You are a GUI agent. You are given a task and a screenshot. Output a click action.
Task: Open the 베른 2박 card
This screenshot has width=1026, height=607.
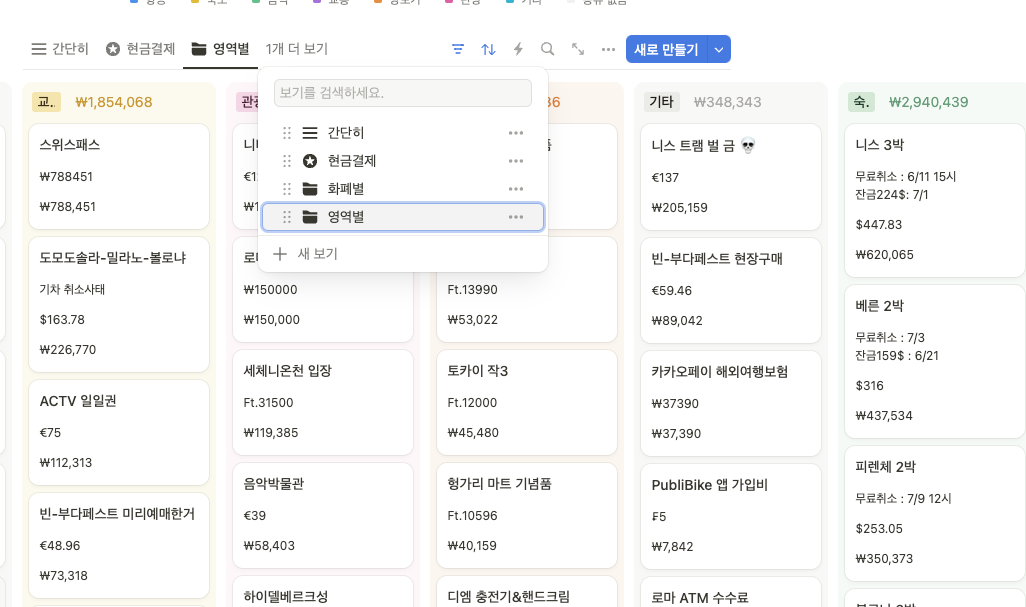point(934,361)
